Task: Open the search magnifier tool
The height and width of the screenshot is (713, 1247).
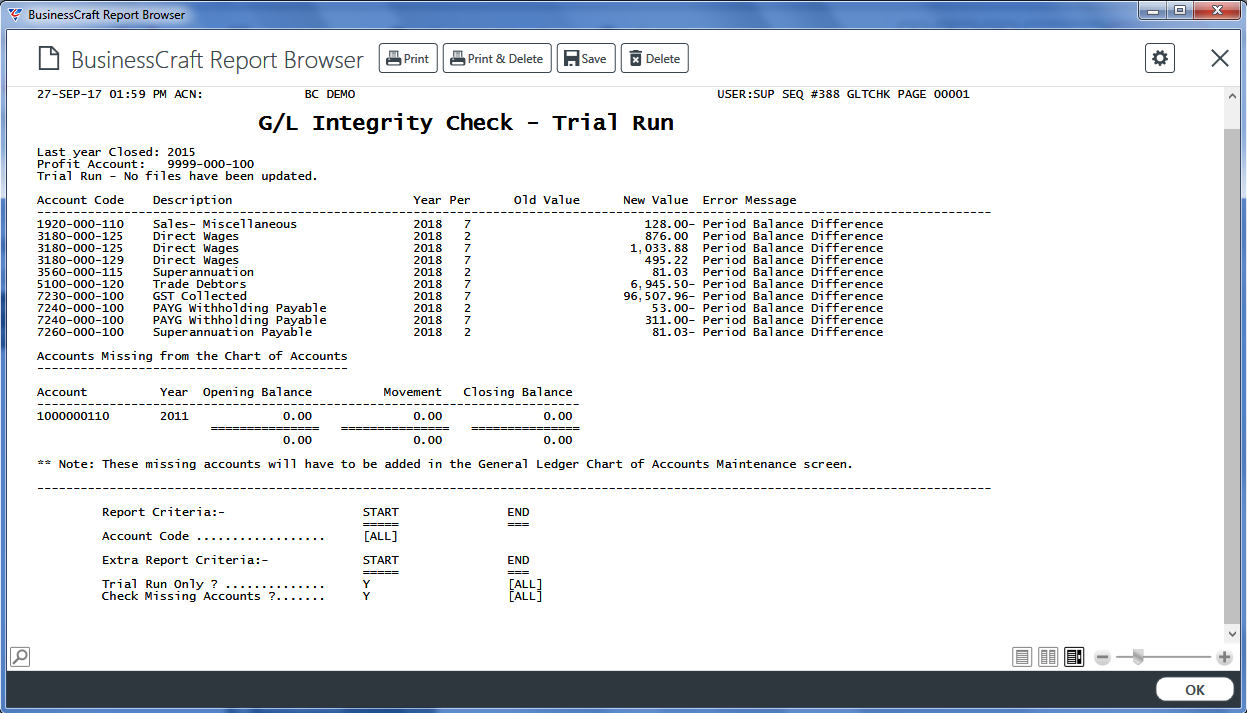Action: coord(19,657)
